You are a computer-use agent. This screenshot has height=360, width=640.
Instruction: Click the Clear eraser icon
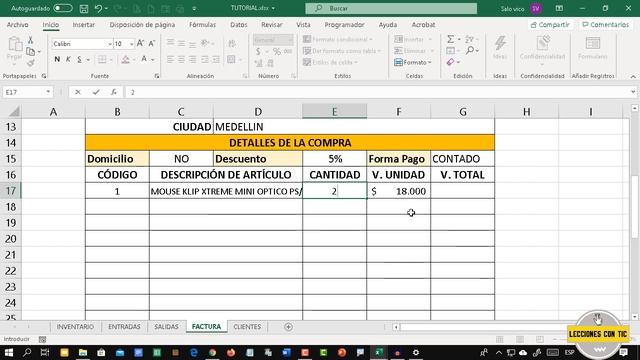450,62
